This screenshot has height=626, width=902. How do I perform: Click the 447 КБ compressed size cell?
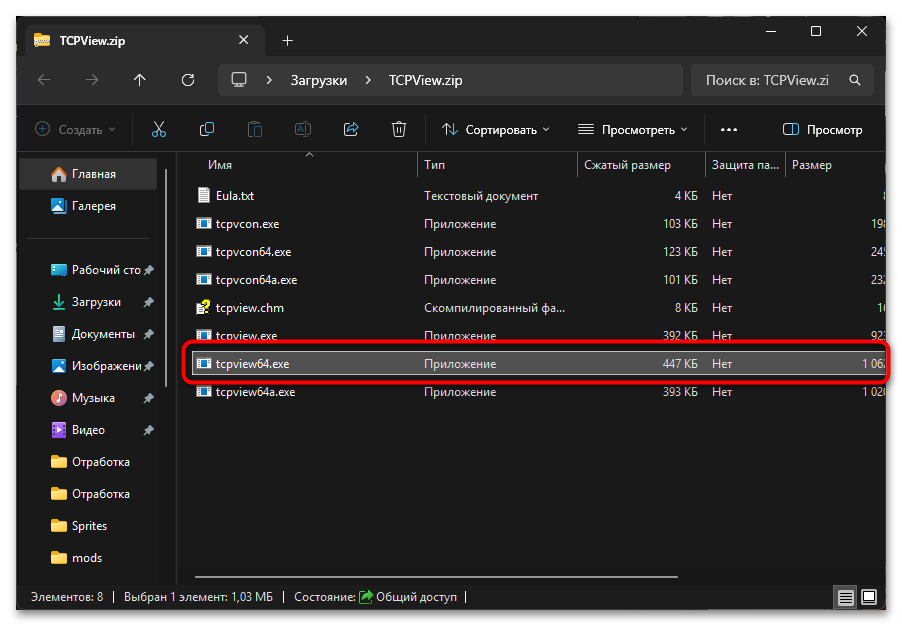click(x=680, y=364)
